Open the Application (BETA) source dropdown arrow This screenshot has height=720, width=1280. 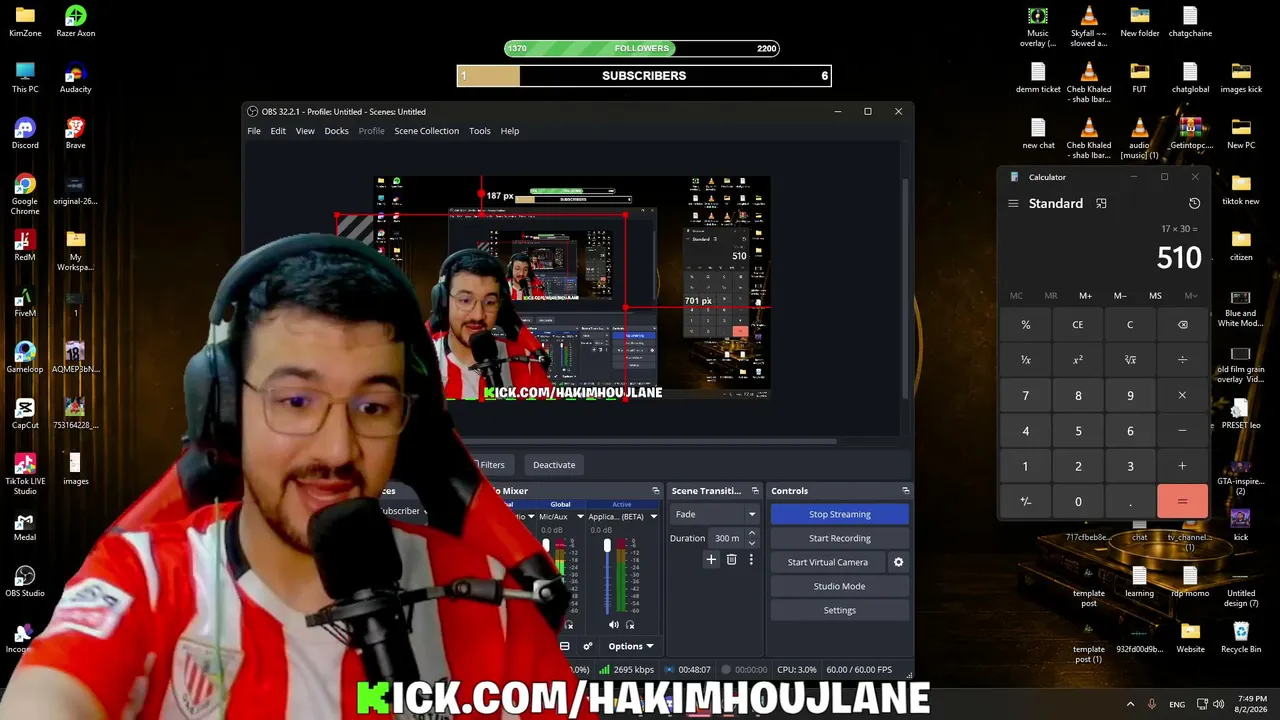tap(653, 517)
